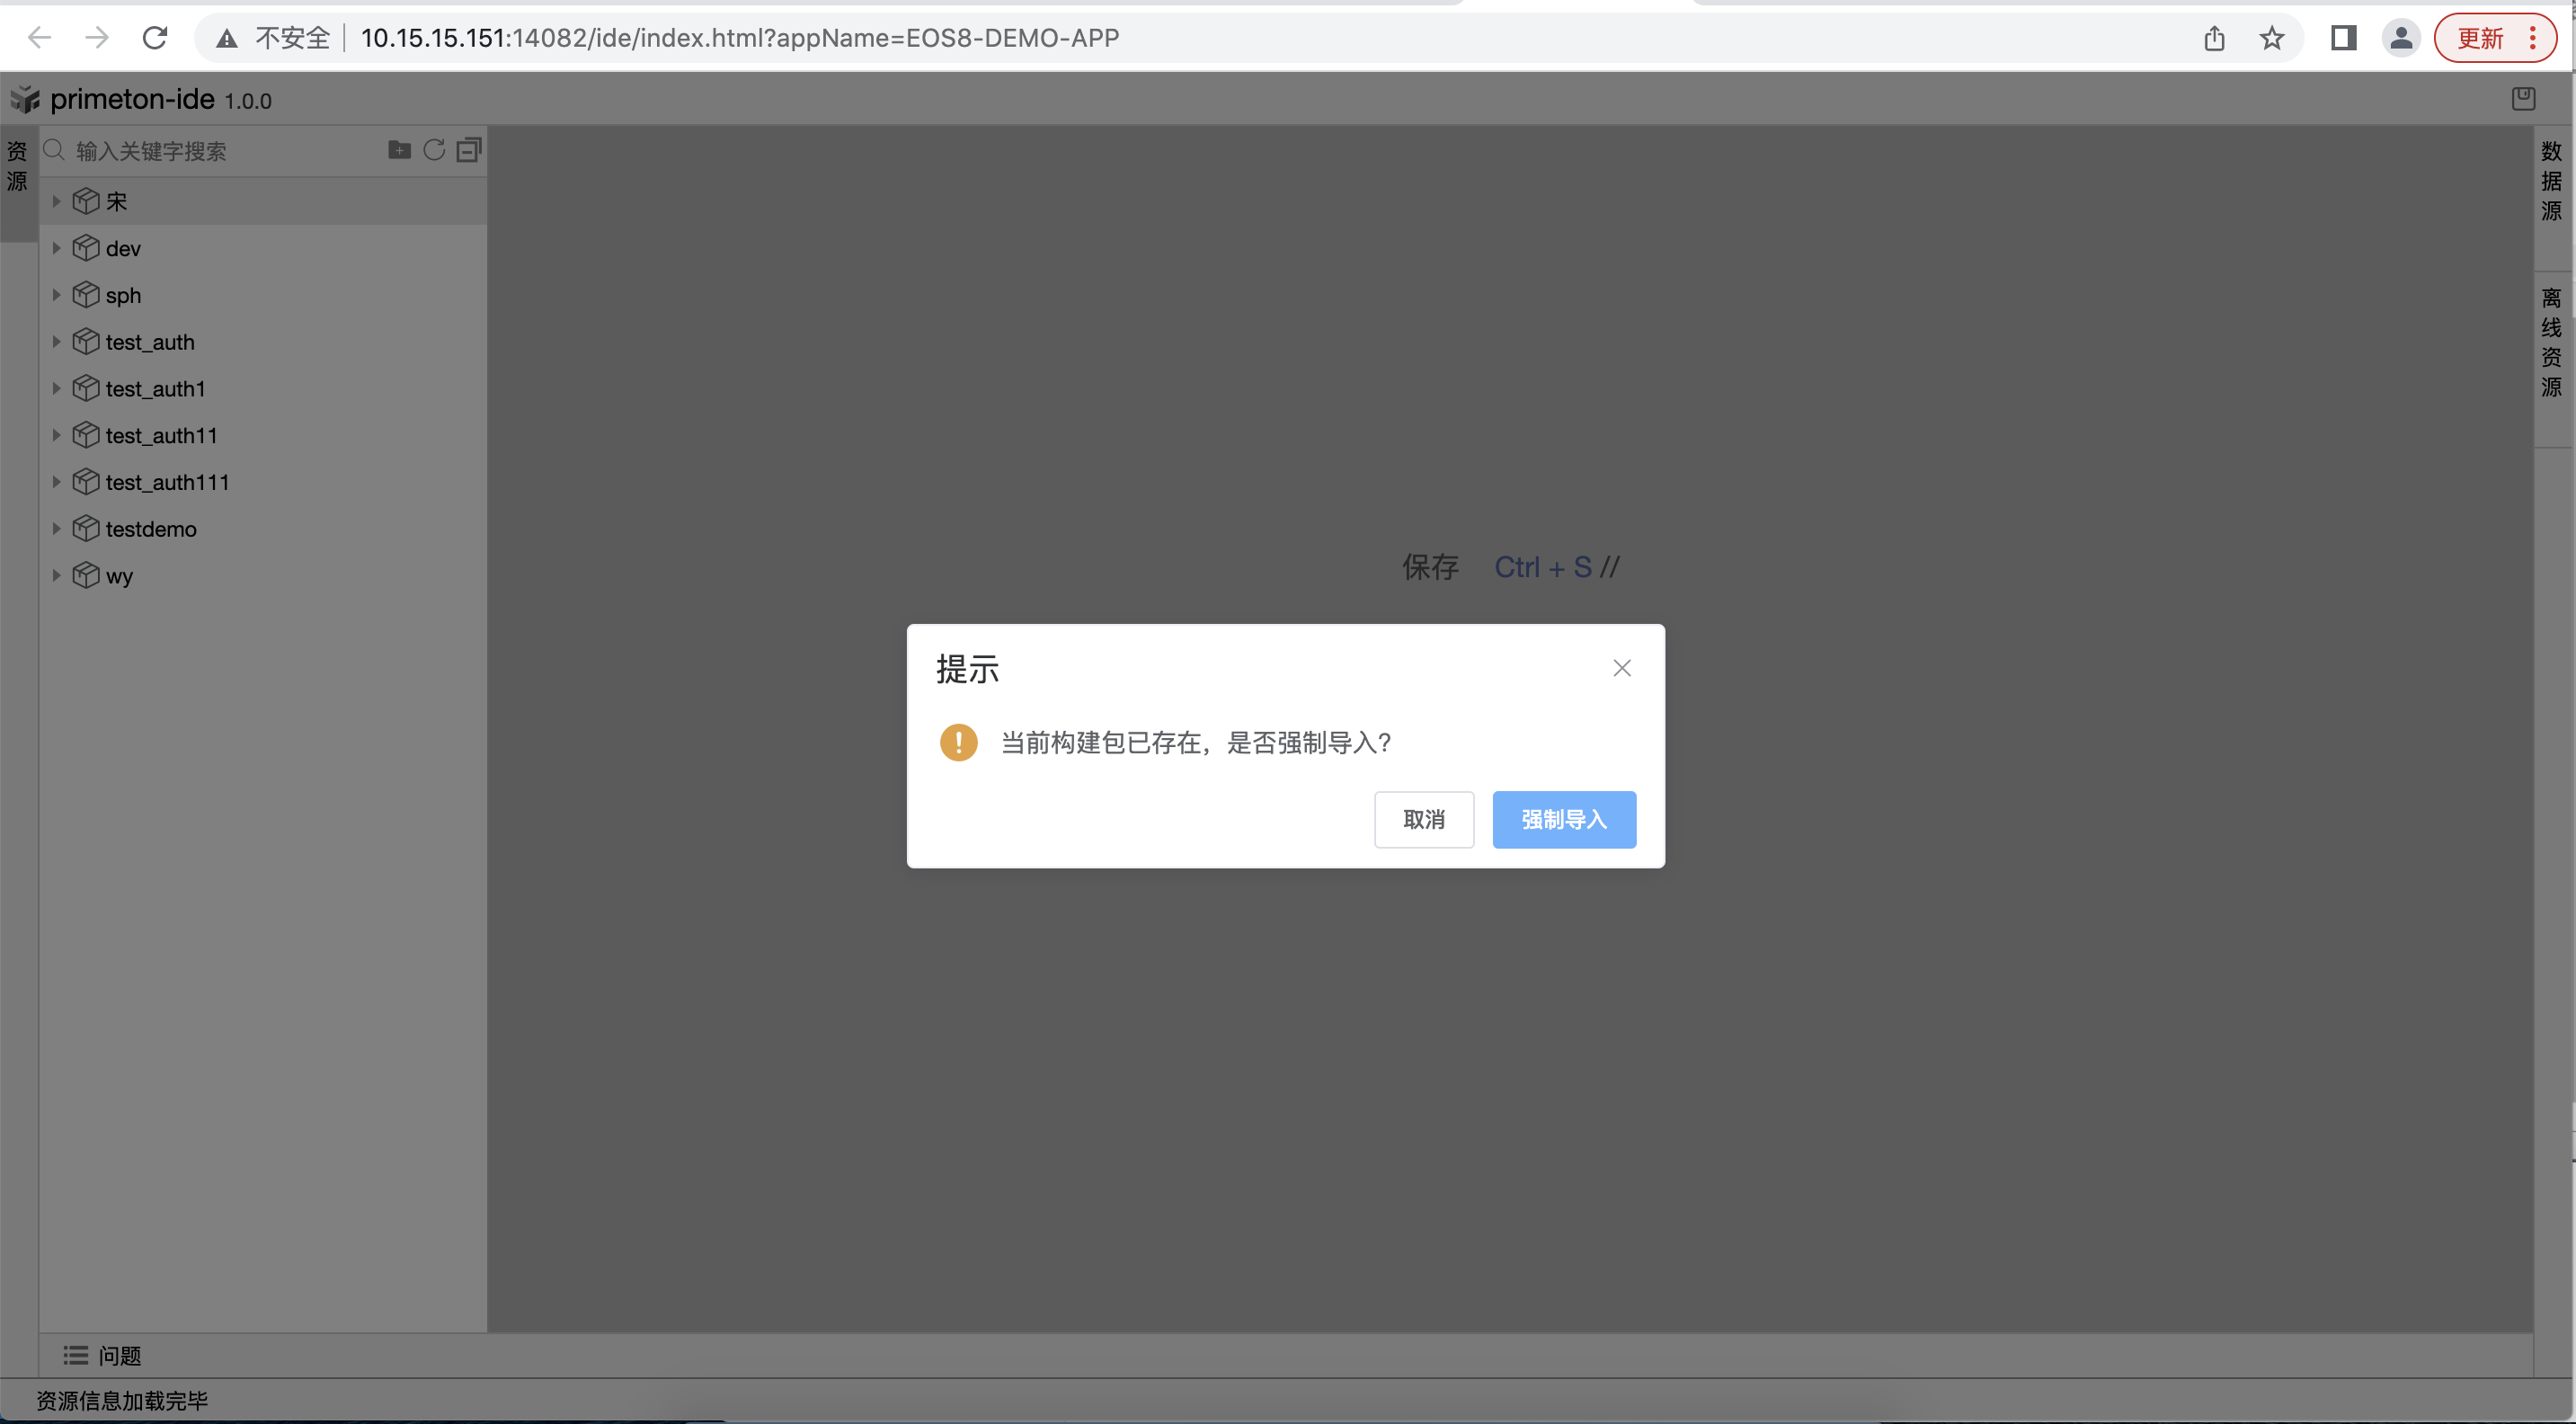Expand the test_auth1 tree node arrow
Viewport: 2576px width, 1424px height.
coord(57,388)
